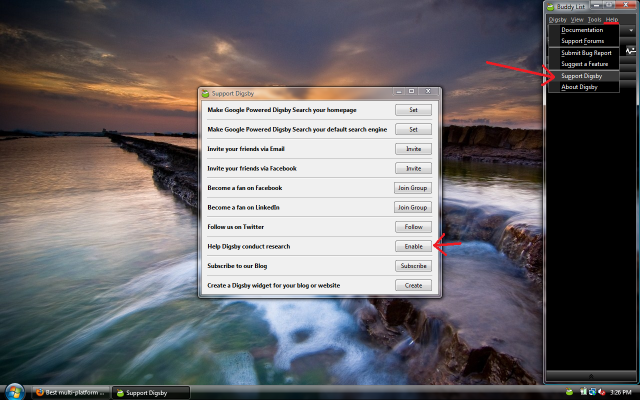This screenshot has height=400, width=640.
Task: Click 'Become a fan on Facebook' label
Action: (x=244, y=188)
